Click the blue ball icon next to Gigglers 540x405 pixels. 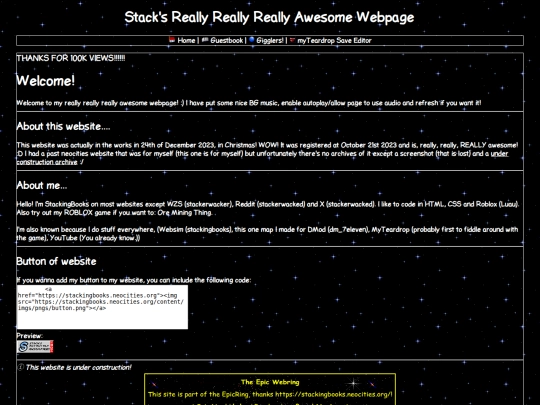point(252,40)
